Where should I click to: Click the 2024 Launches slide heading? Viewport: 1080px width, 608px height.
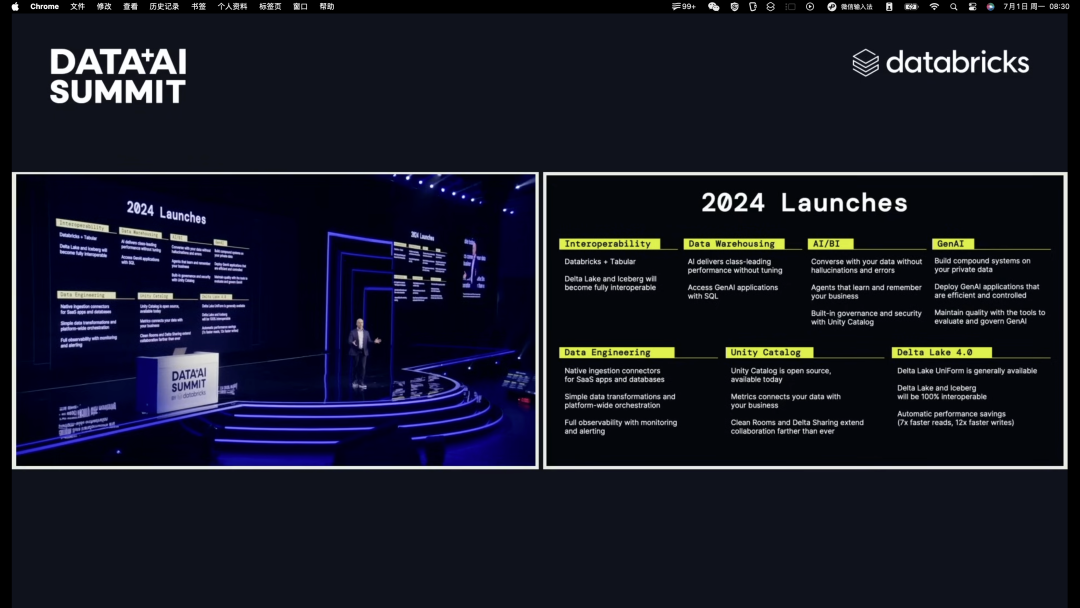pyautogui.click(x=804, y=202)
